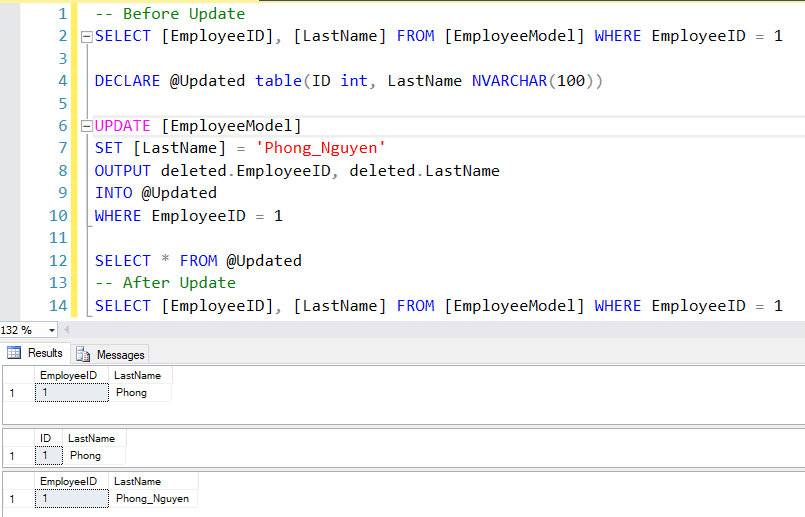Select EmployeeID cell value 1 in third grid
Viewport: 805px width, 517px height.
pos(71,499)
